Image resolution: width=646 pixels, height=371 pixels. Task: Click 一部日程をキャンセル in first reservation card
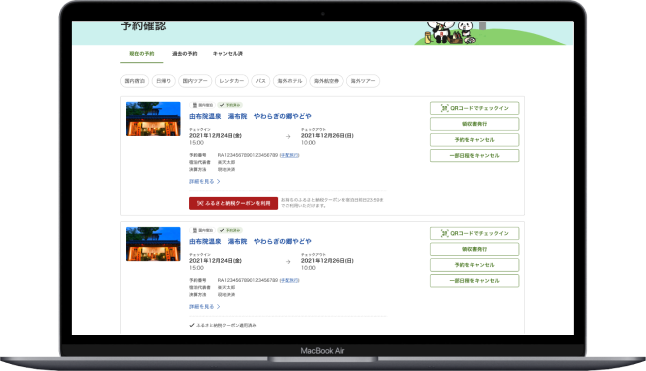475,156
